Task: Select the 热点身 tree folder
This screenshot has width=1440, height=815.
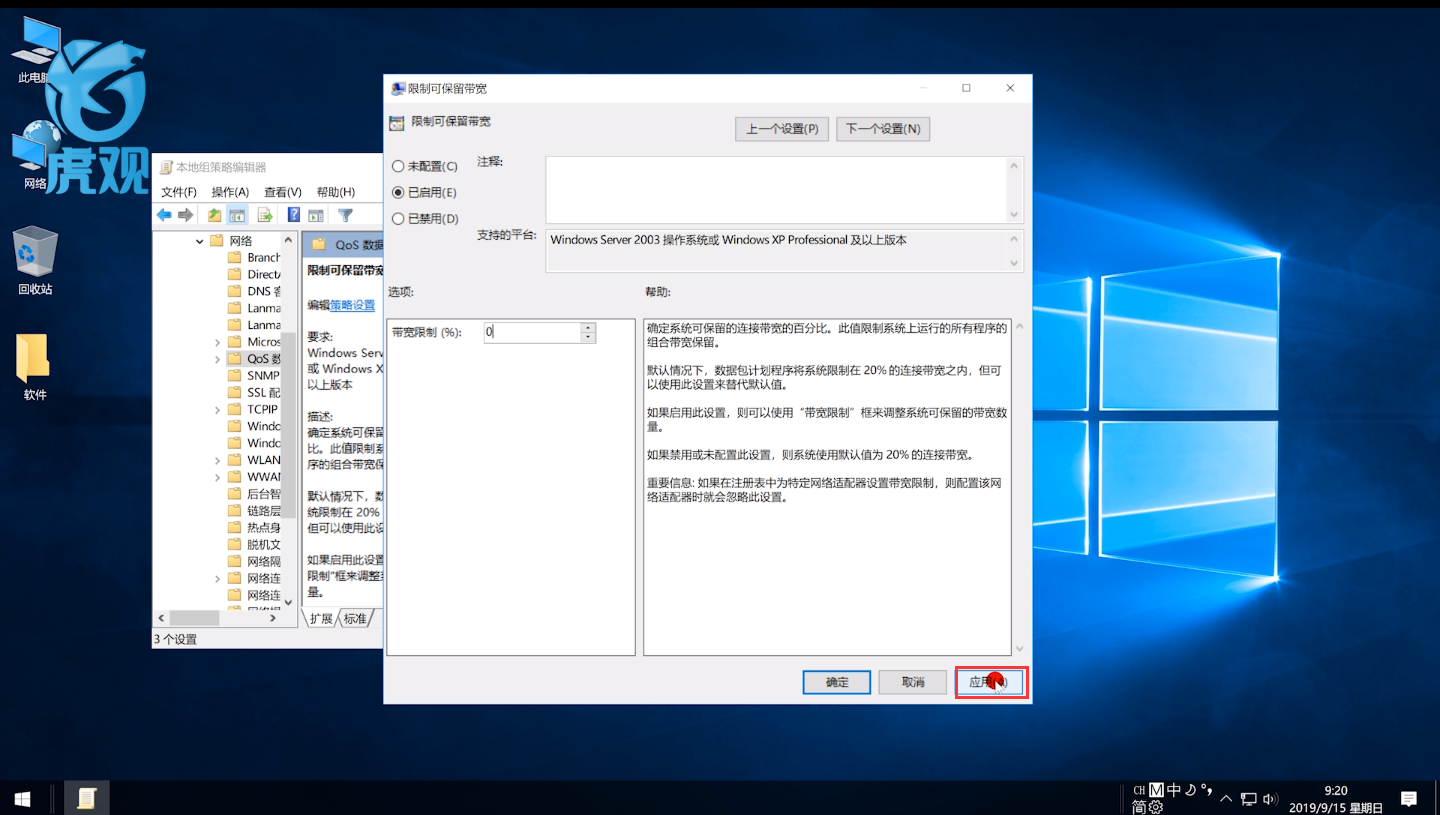Action: 254,528
